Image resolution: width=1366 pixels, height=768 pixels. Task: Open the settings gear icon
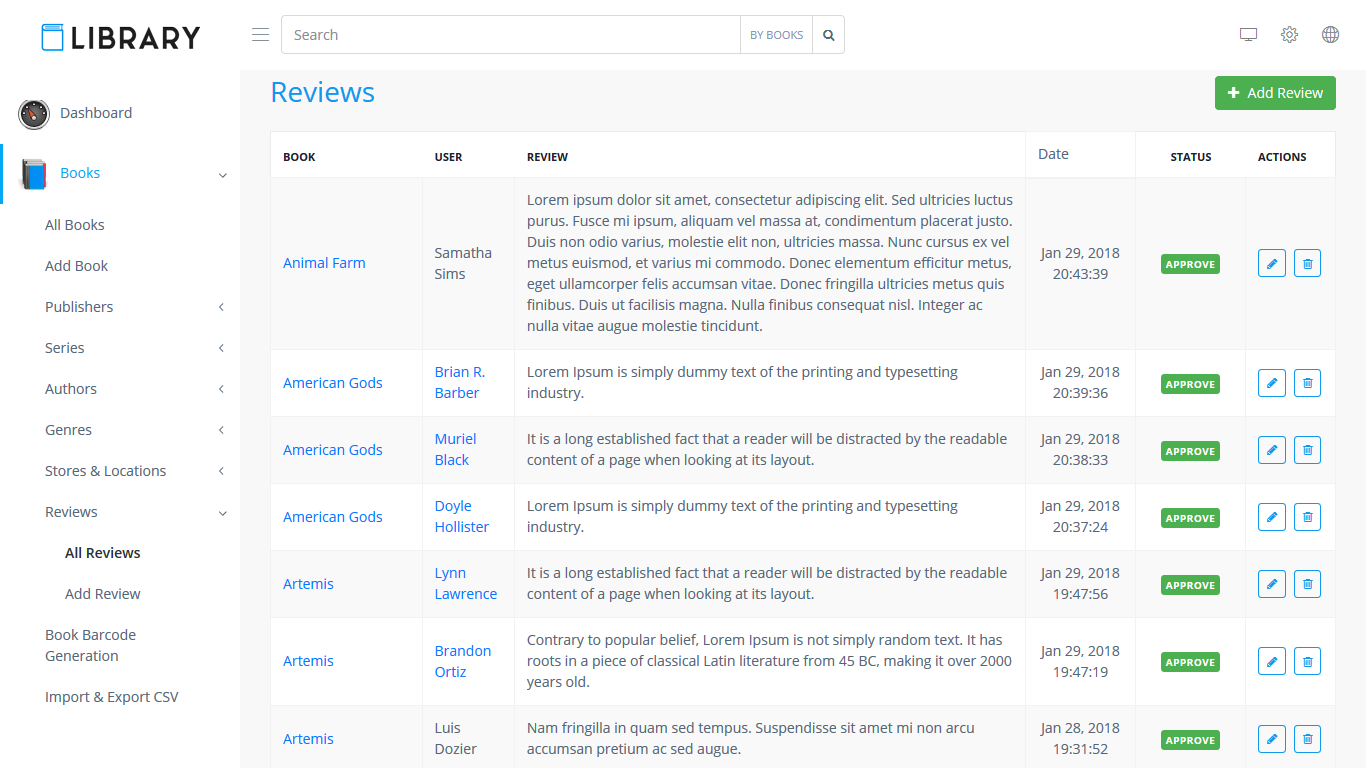[1289, 35]
